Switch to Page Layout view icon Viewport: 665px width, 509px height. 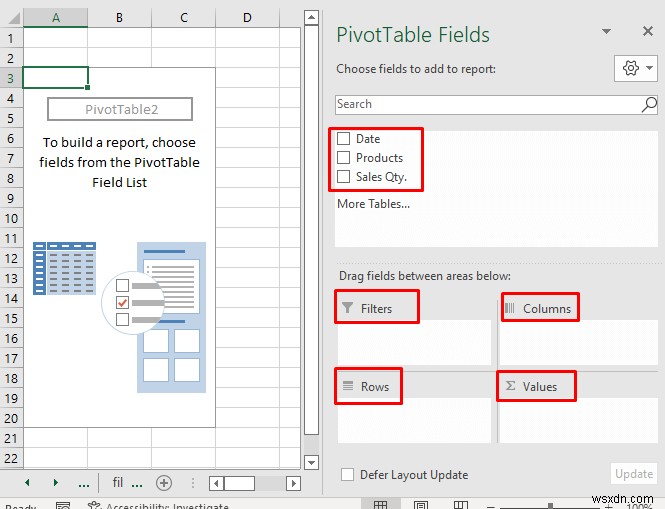[x=421, y=505]
